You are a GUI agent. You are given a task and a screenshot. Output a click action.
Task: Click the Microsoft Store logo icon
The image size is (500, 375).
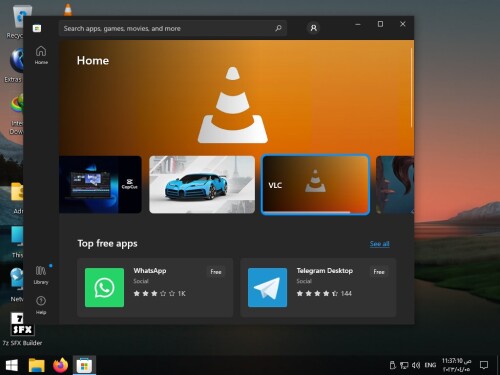pos(37,28)
